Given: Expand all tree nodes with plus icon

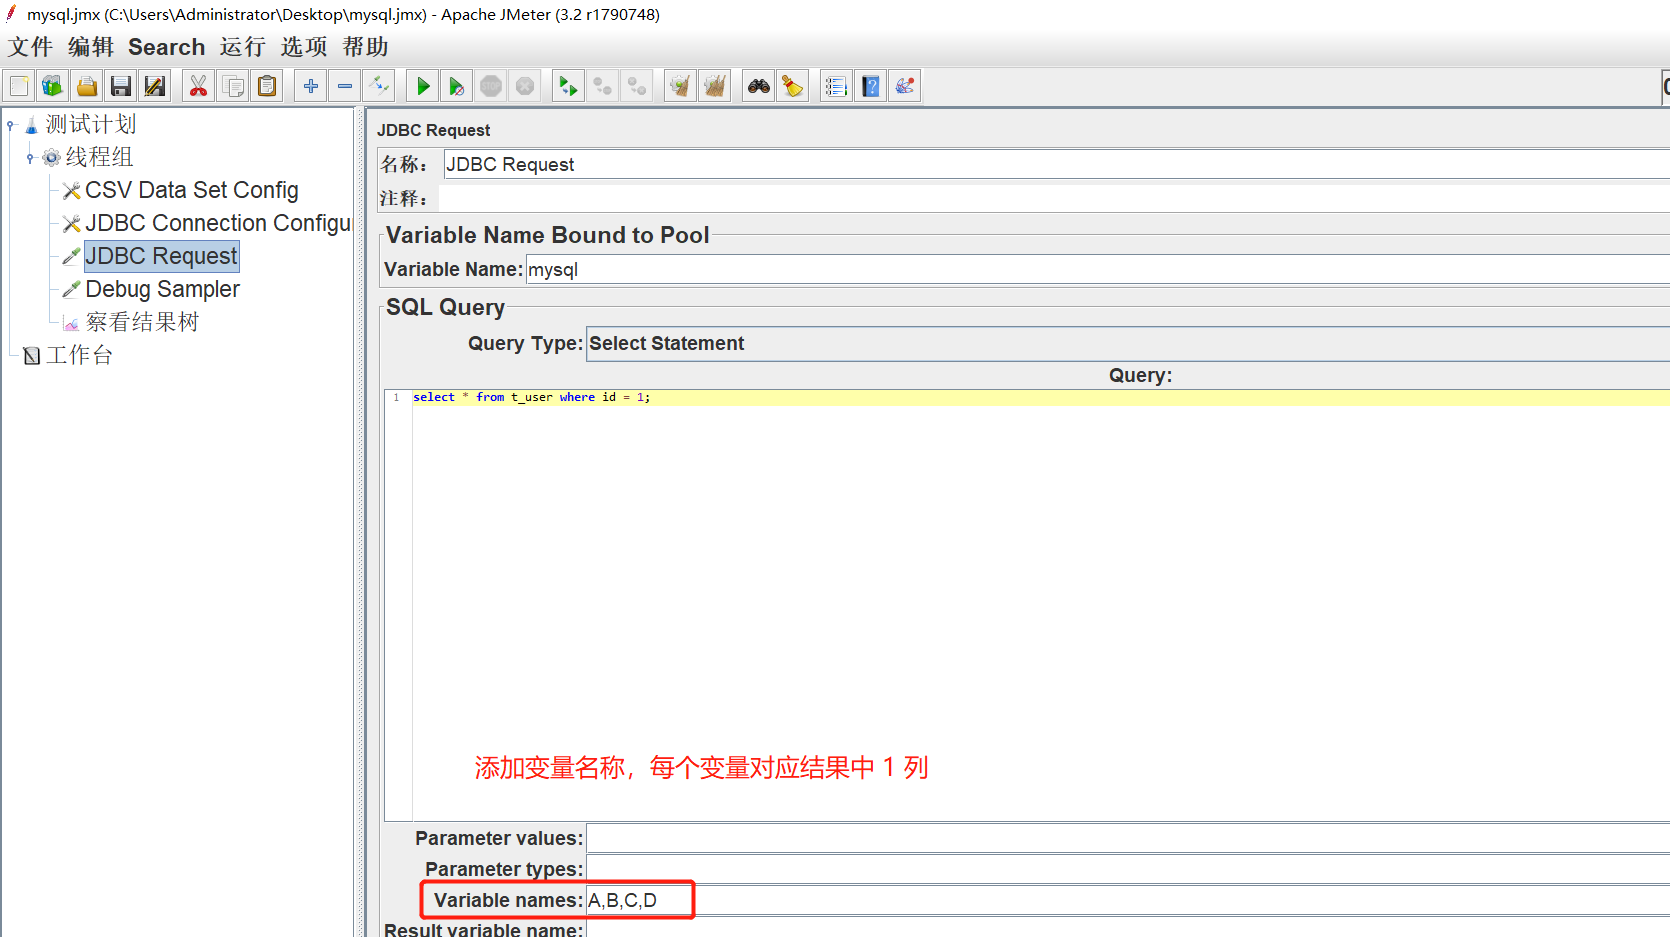Looking at the screenshot, I should [x=311, y=87].
